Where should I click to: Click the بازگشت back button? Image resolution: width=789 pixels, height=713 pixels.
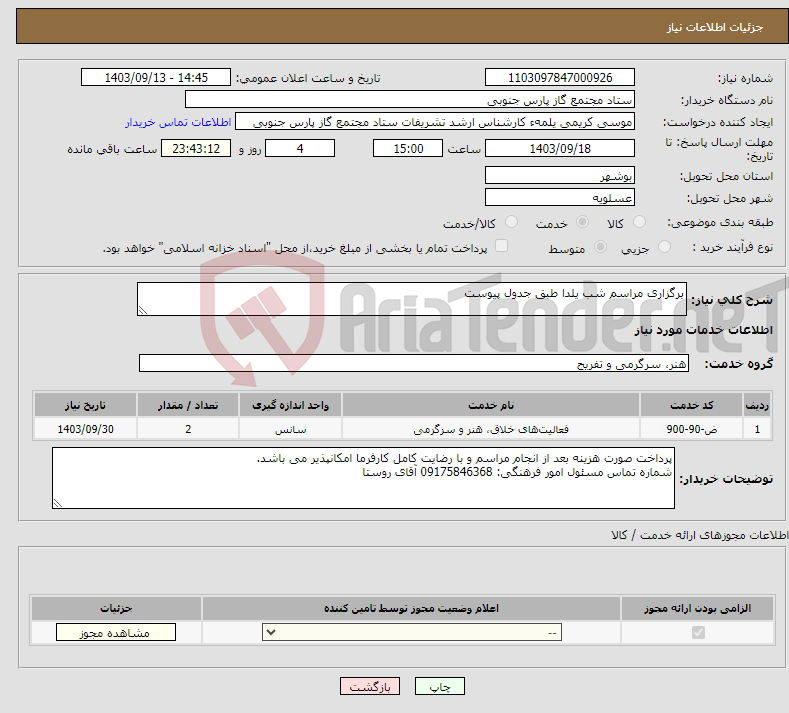tap(370, 686)
